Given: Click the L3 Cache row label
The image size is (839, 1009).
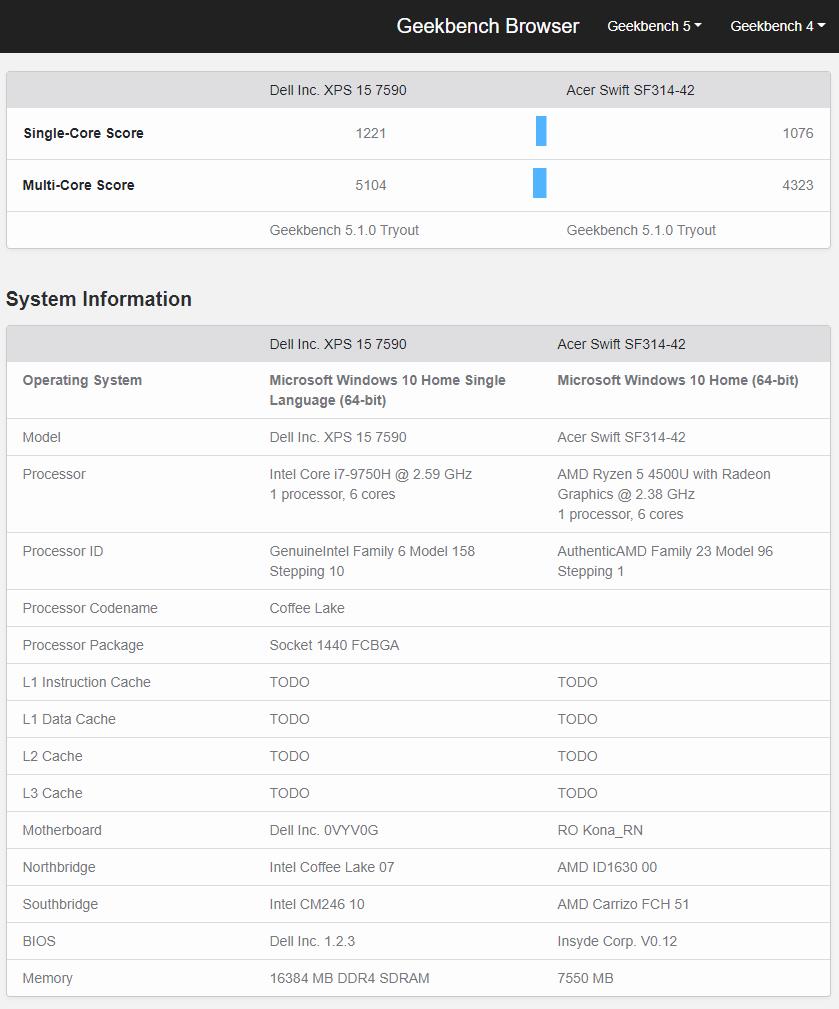Looking at the screenshot, I should [x=53, y=793].
